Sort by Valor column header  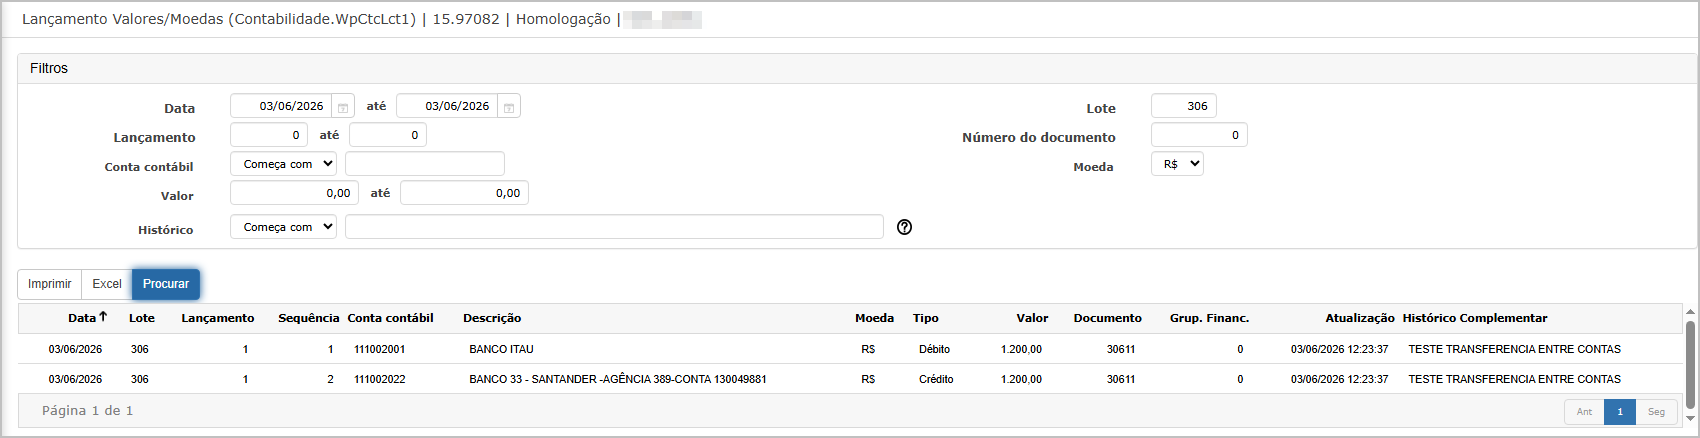(1033, 318)
